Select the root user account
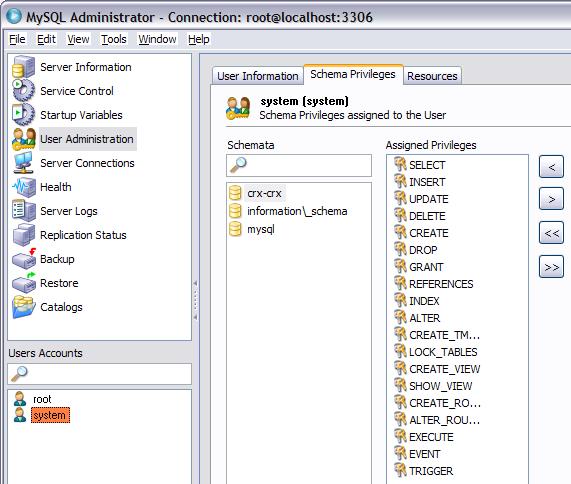This screenshot has width=571, height=484. point(42,399)
